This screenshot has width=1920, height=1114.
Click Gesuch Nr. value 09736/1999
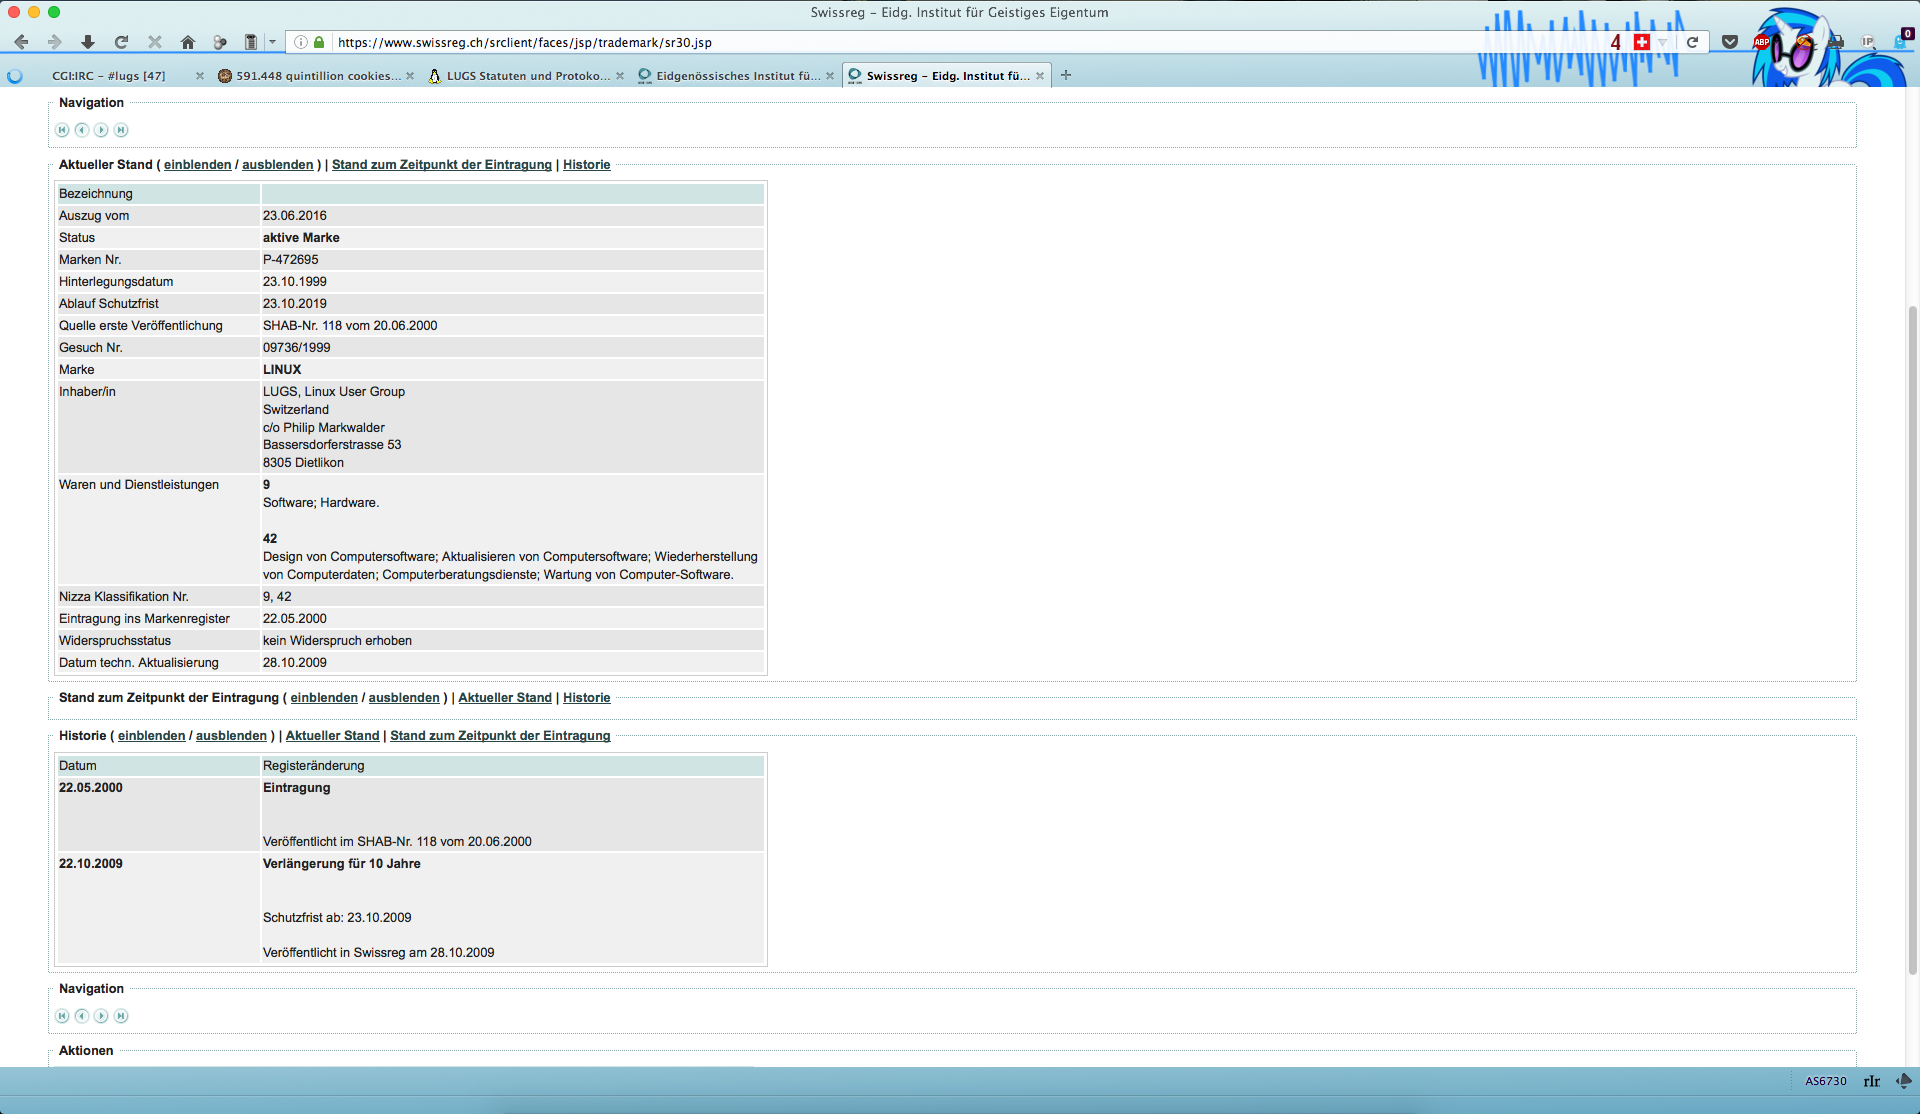296,348
